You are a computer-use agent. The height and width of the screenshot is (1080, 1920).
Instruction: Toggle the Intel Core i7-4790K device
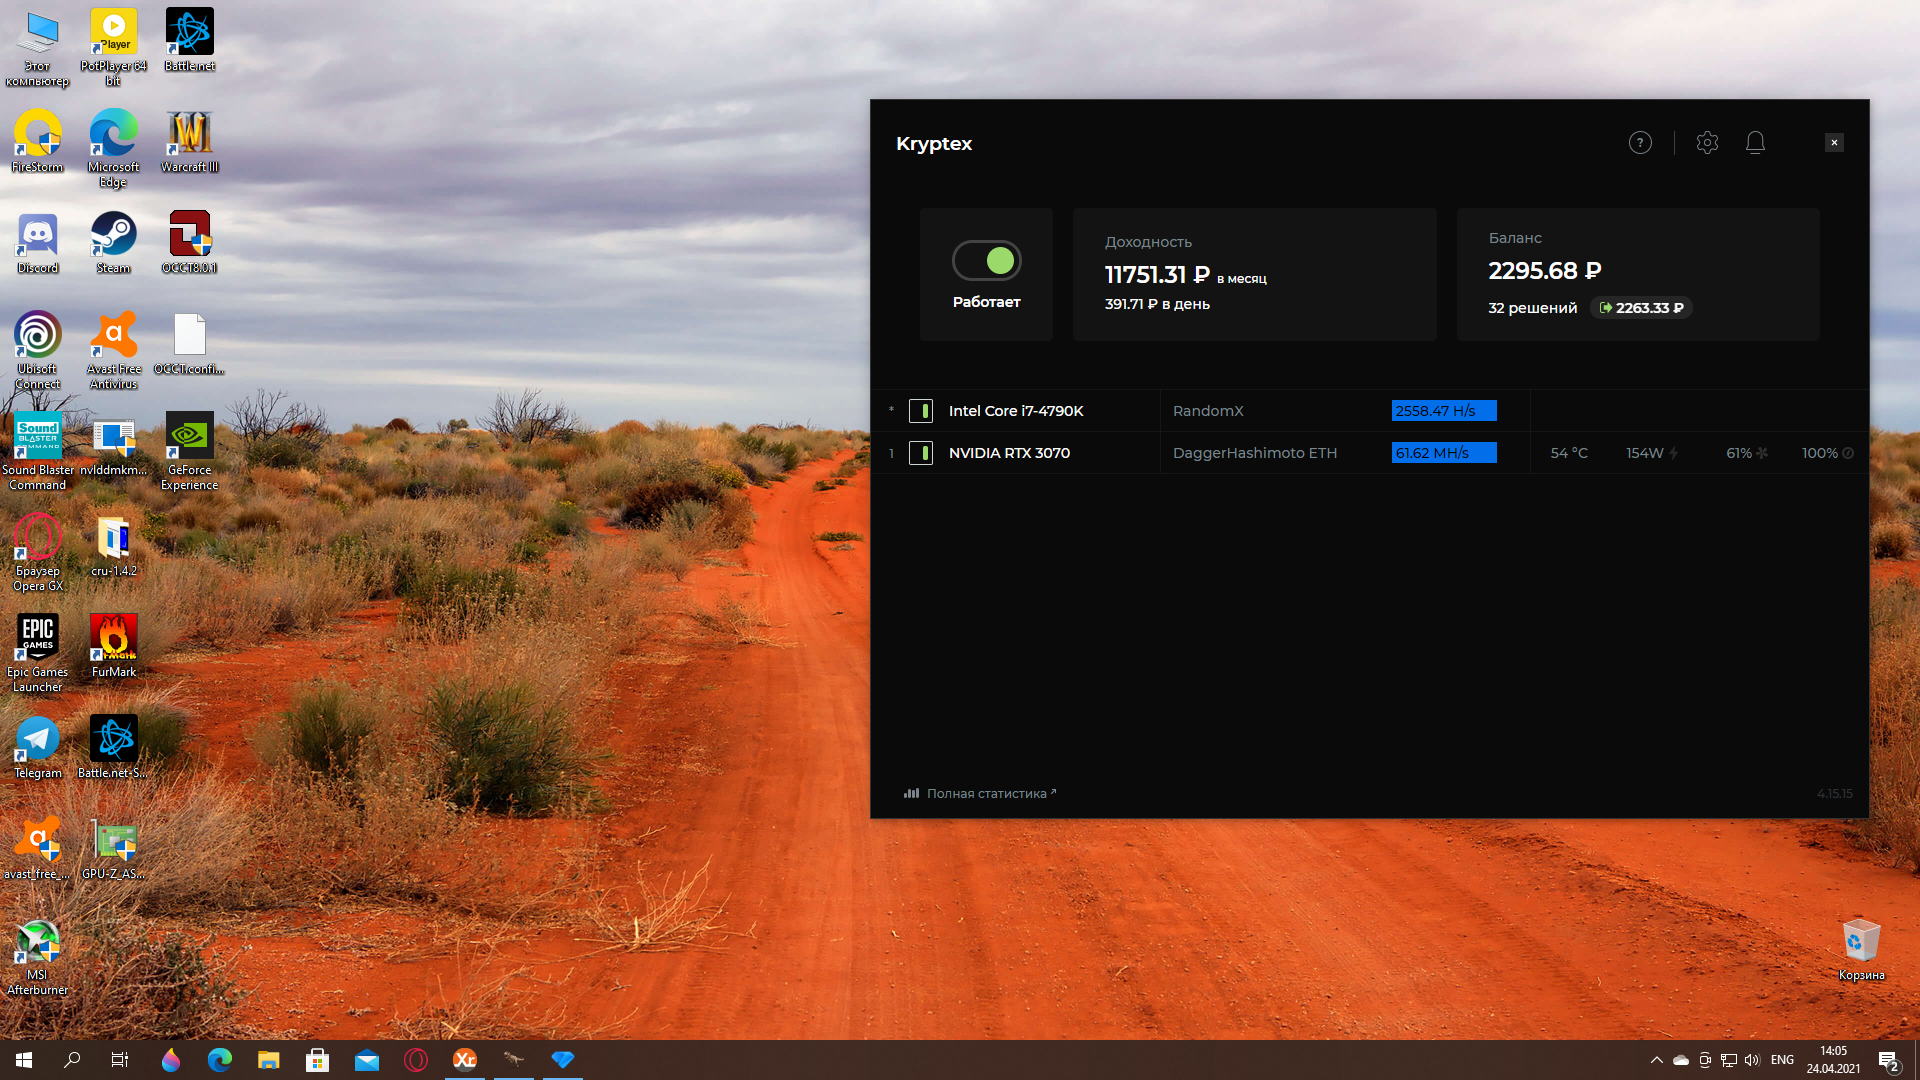920,411
